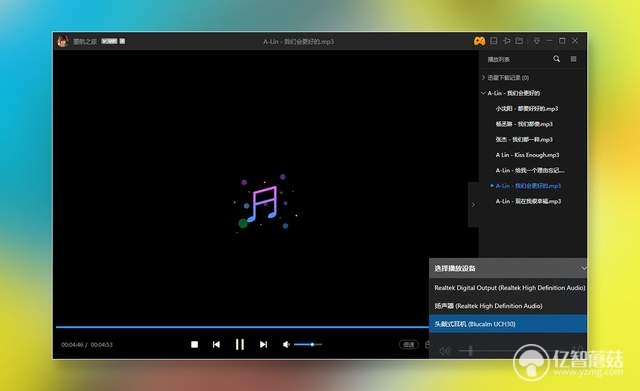Collapse the playlist panel with side arrow

point(473,205)
